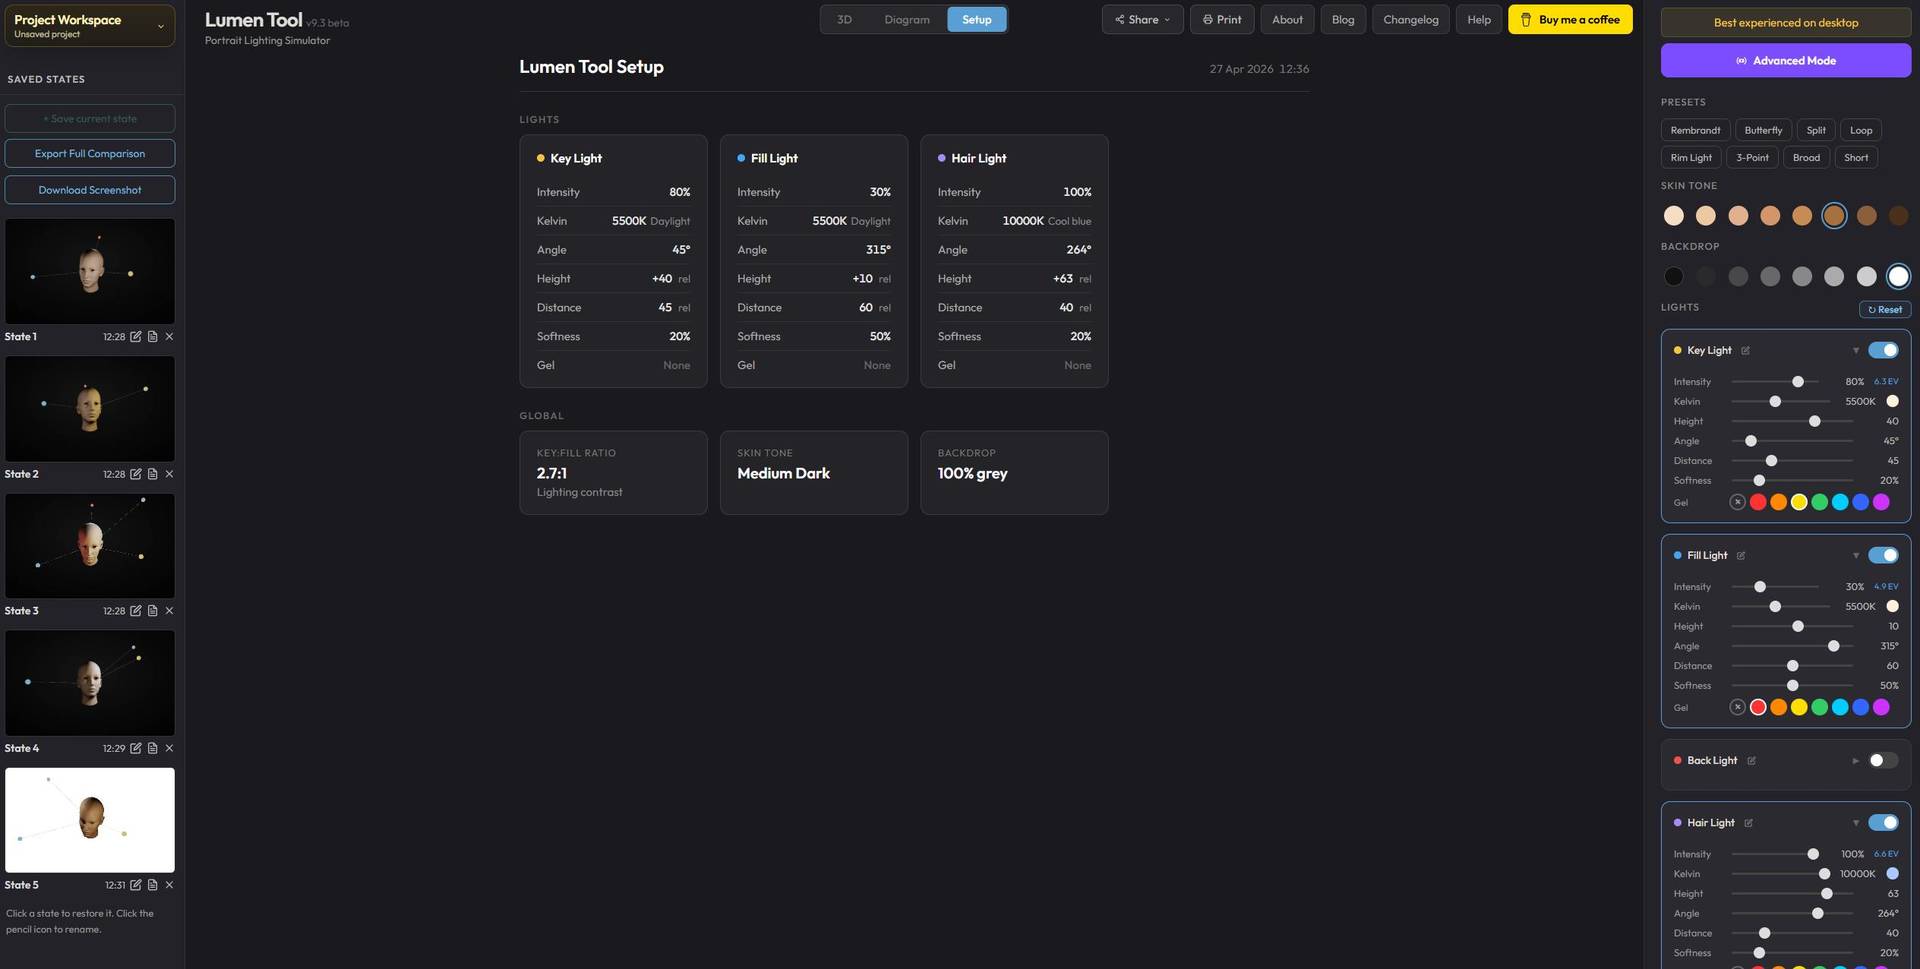Image resolution: width=1920 pixels, height=969 pixels.
Task: Open the Project Workspace dropdown
Action: (x=90, y=26)
